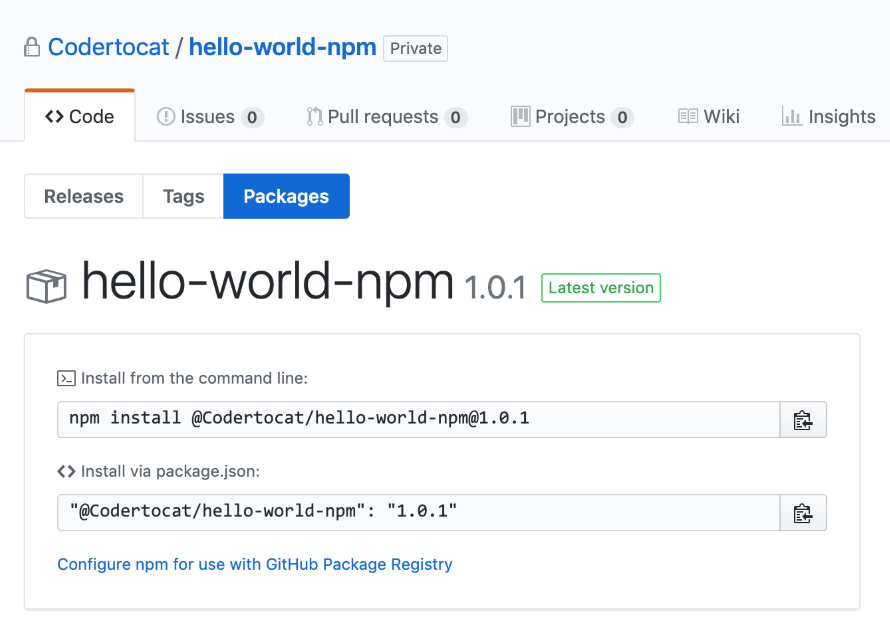The width and height of the screenshot is (890, 630).
Task: Open the Codertocat owner link
Action: click(x=108, y=47)
